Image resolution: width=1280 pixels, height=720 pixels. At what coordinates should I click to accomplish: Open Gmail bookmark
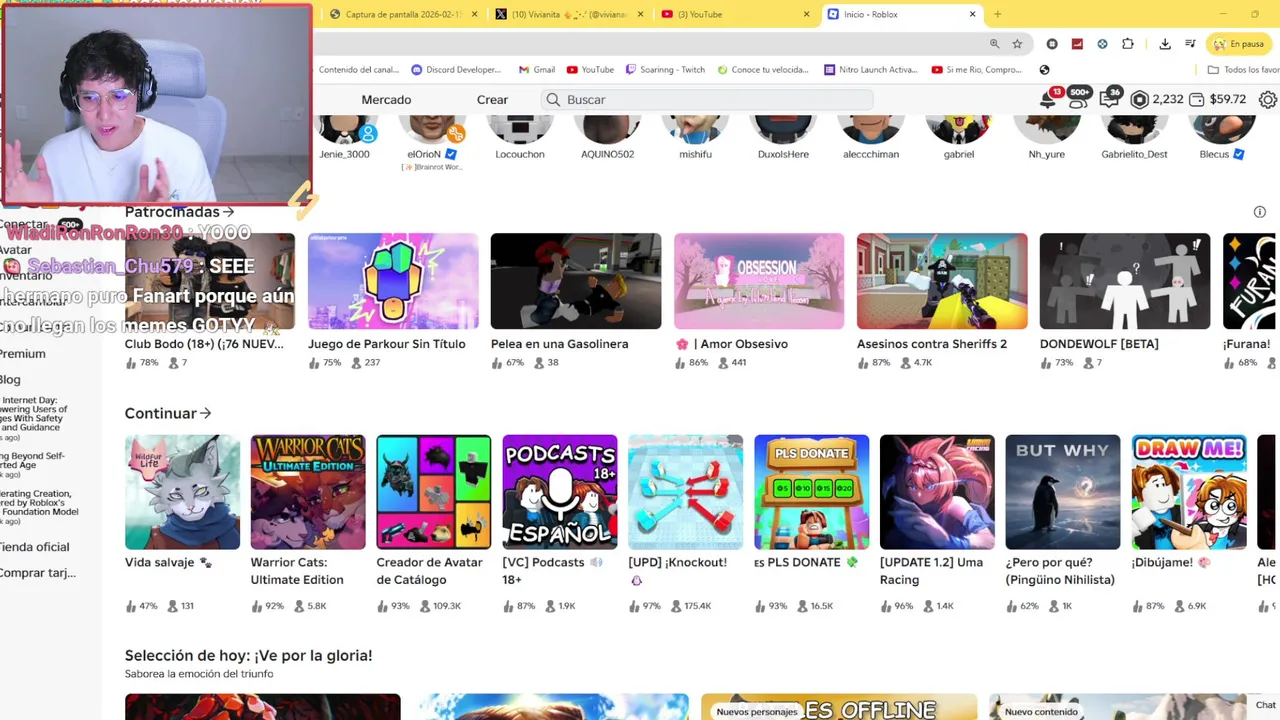click(537, 70)
